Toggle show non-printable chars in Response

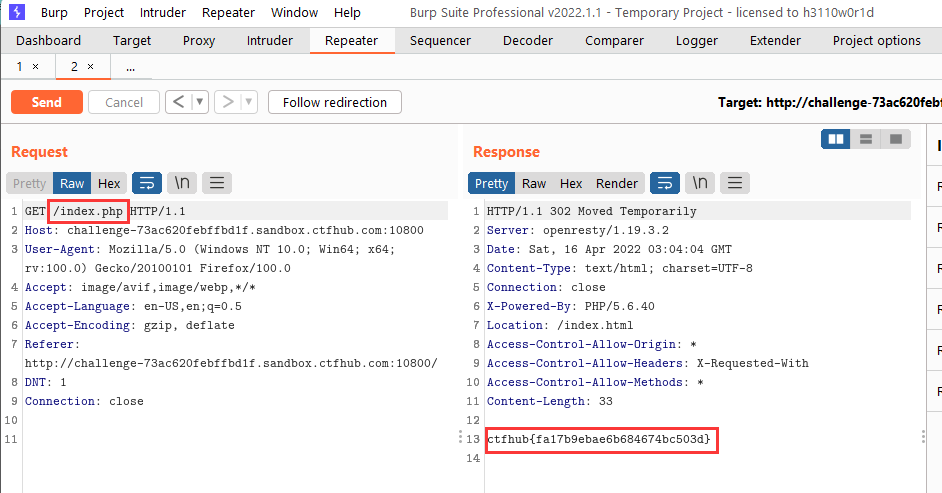pos(700,183)
